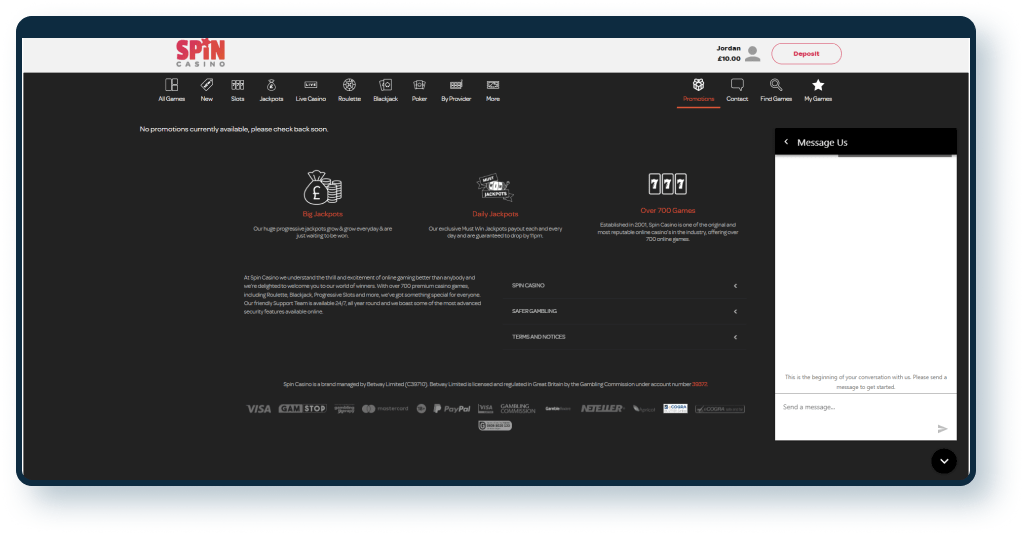The image size is (1024, 534).
Task: Click the Jordan account avatar icon
Action: [752, 54]
